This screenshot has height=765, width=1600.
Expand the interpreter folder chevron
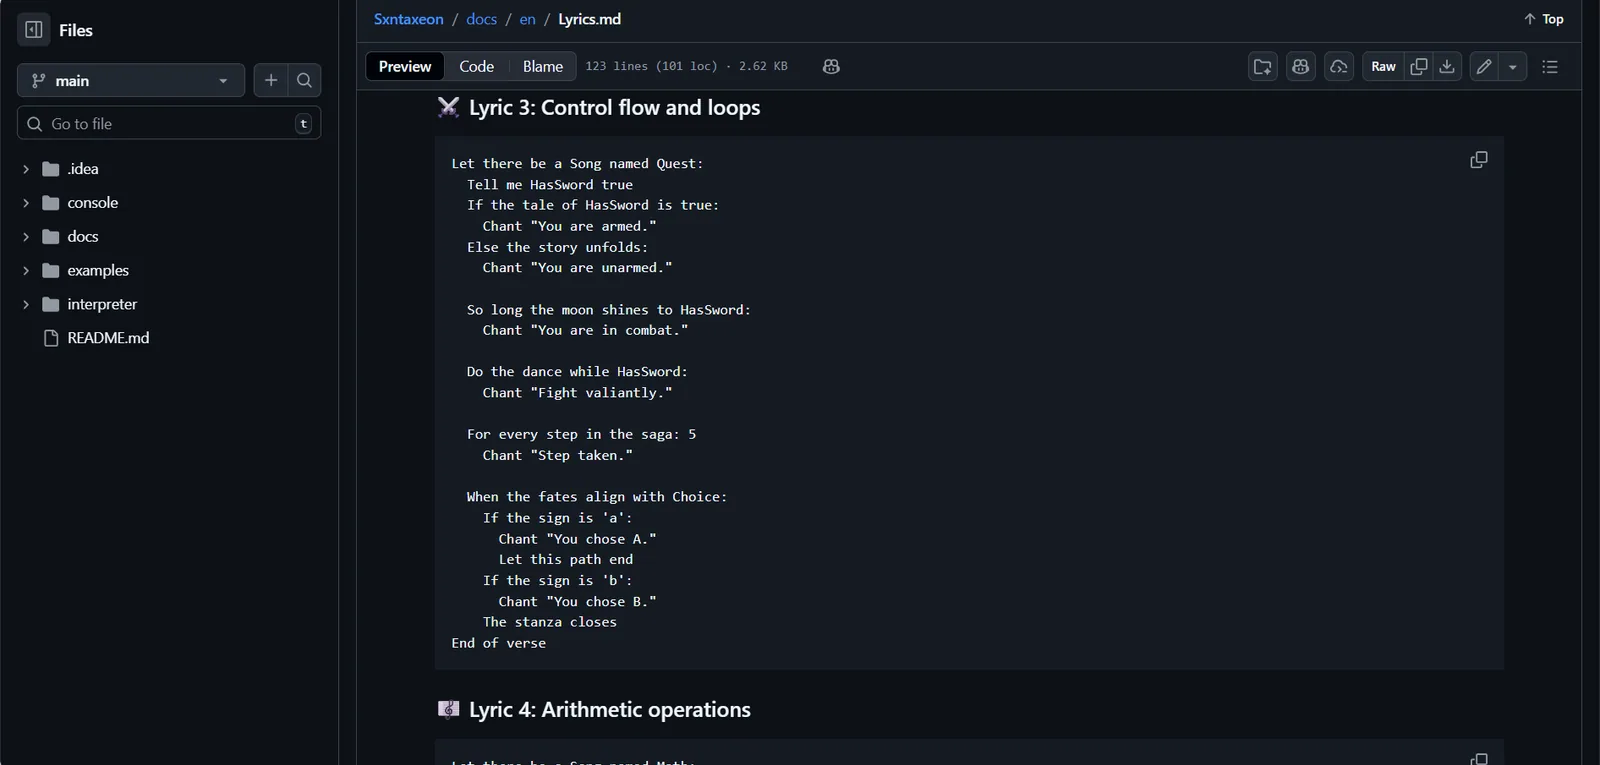26,305
